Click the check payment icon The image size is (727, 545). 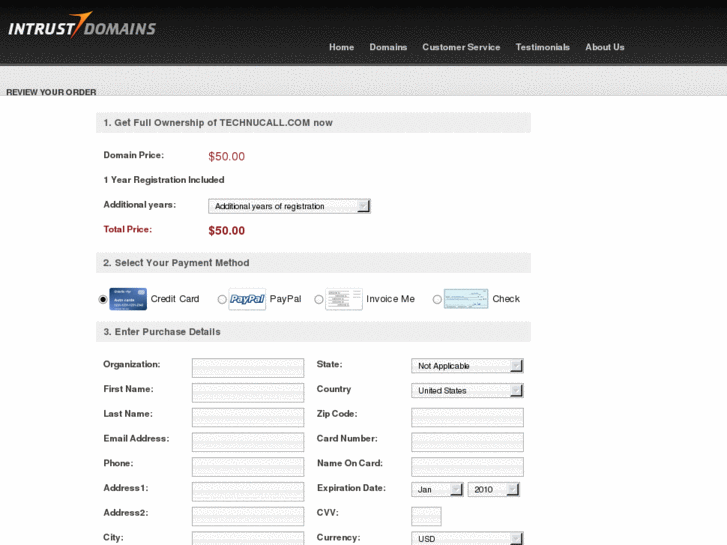pyautogui.click(x=465, y=299)
